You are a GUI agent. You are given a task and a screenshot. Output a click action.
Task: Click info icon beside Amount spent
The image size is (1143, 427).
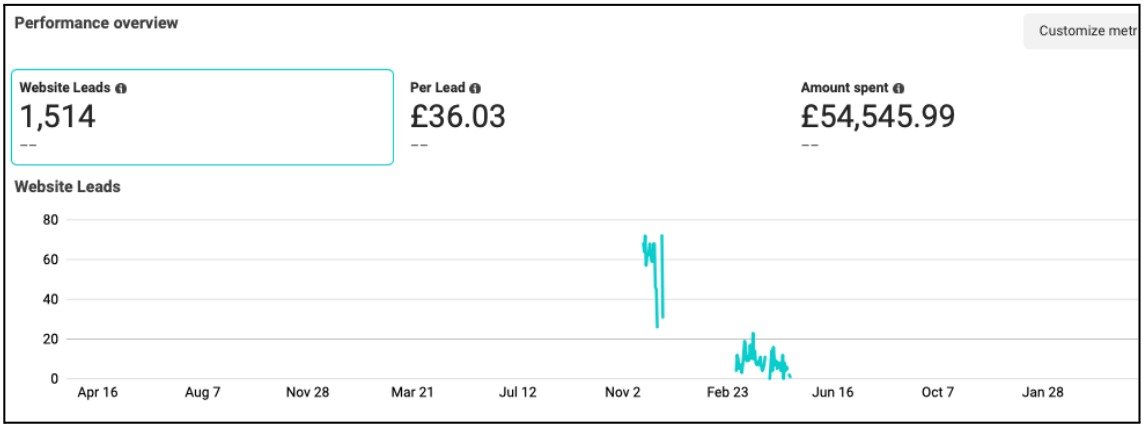(x=899, y=88)
